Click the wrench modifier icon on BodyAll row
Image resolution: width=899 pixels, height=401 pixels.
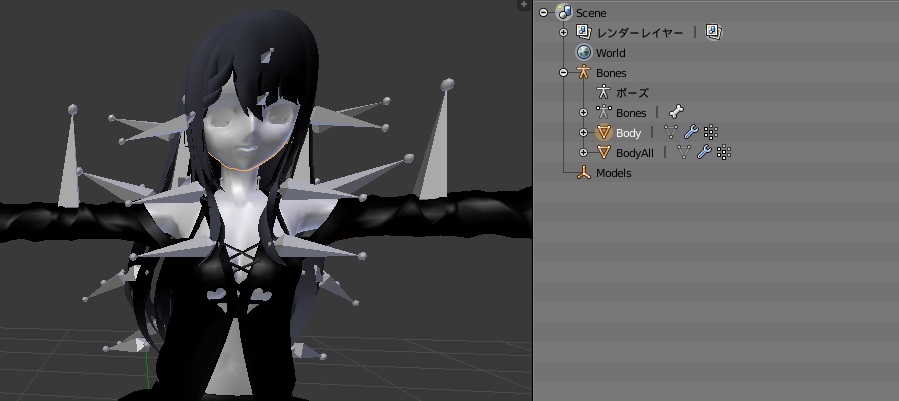click(x=704, y=152)
